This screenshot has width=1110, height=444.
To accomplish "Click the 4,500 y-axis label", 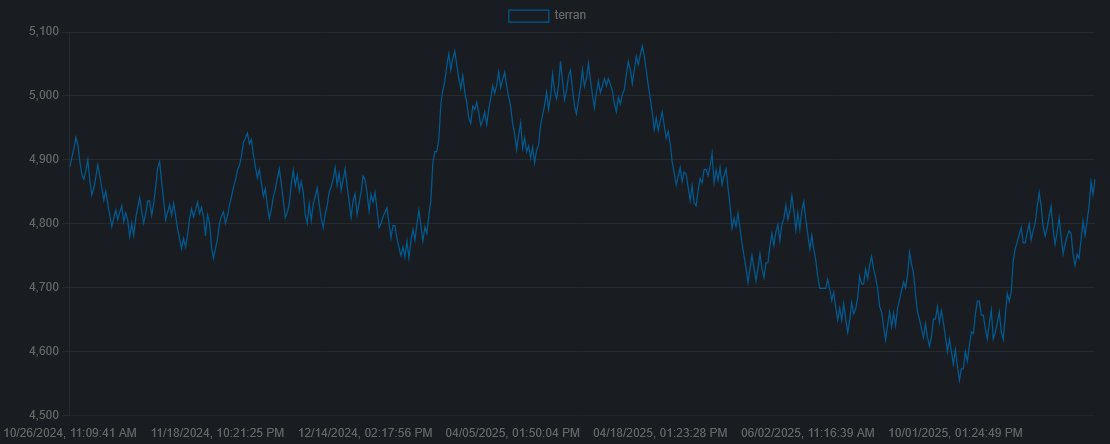I will tap(44, 415).
